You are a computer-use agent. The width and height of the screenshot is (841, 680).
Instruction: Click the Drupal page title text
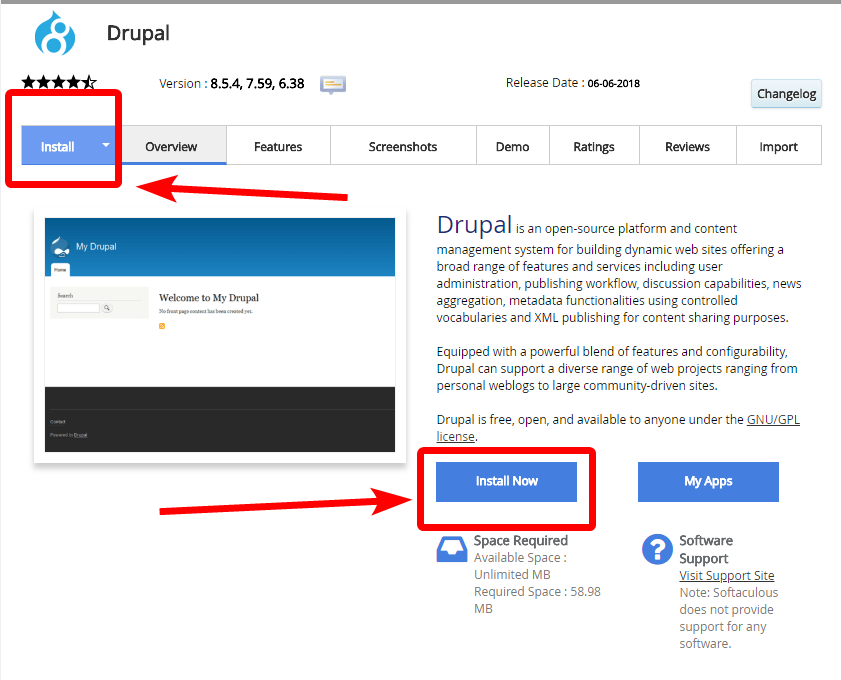(138, 33)
